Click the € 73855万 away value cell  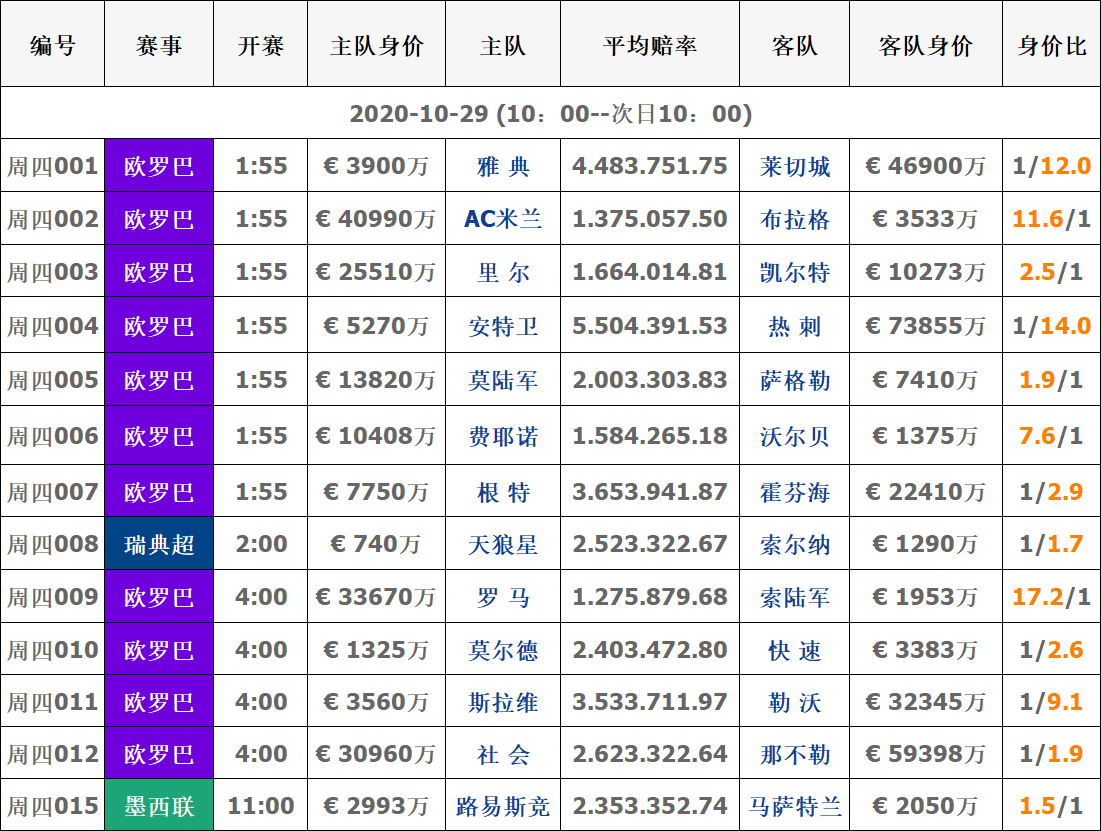pyautogui.click(x=925, y=326)
